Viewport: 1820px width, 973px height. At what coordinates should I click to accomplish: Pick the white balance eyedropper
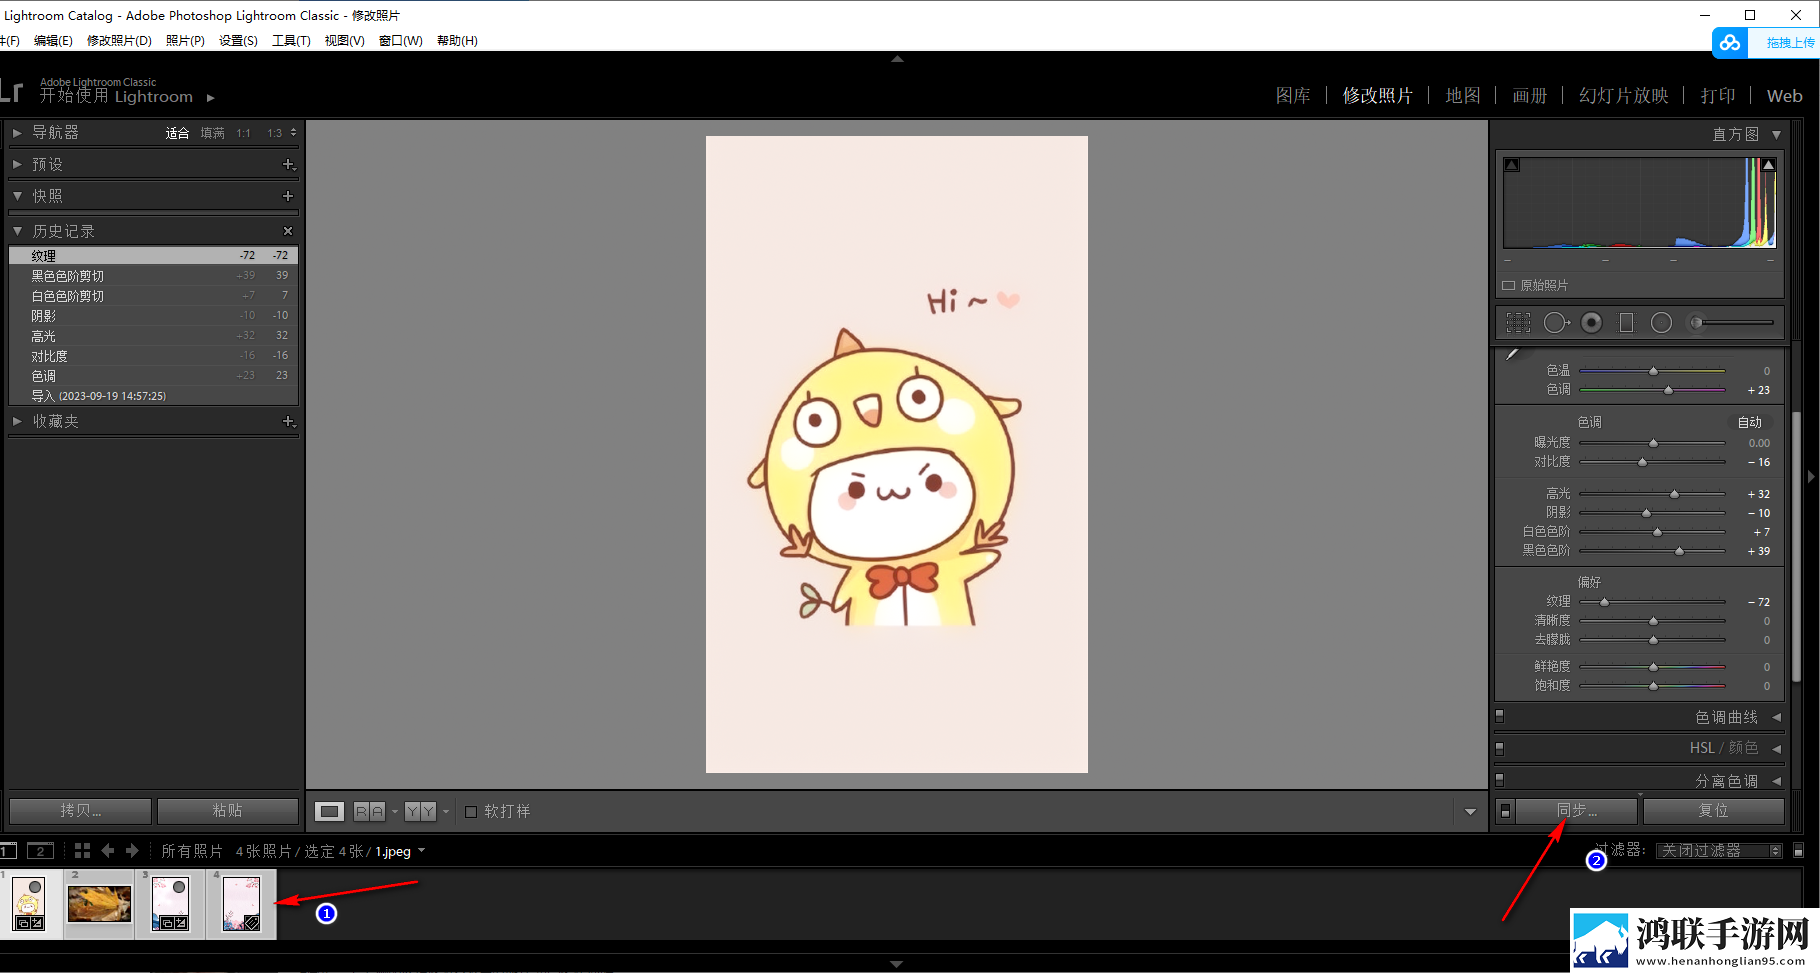click(x=1513, y=354)
